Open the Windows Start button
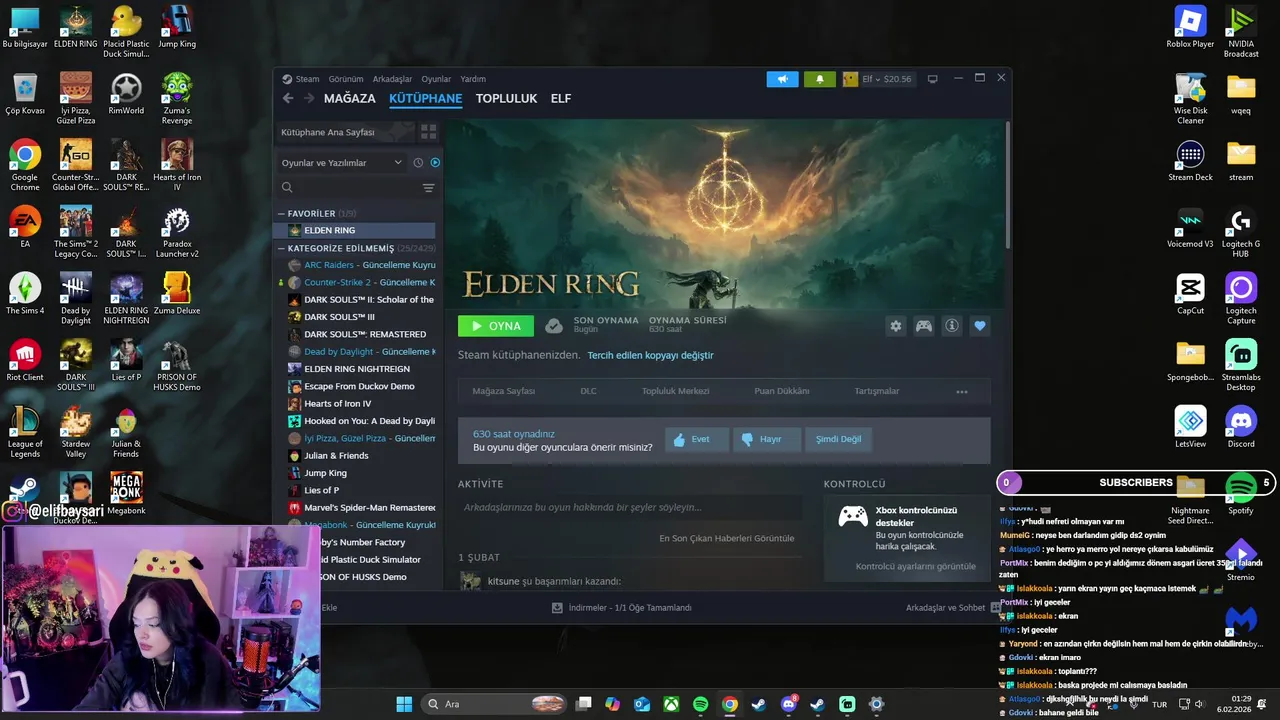1280x720 pixels. tap(404, 704)
